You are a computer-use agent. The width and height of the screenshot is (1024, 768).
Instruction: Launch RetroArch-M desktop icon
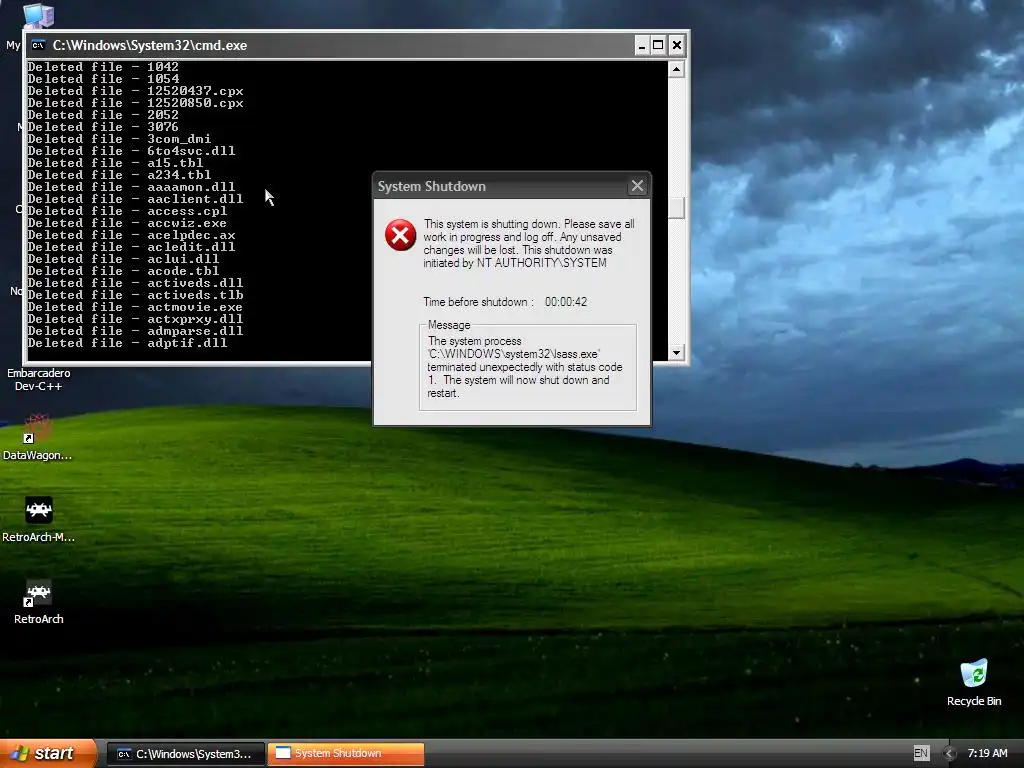[39, 520]
